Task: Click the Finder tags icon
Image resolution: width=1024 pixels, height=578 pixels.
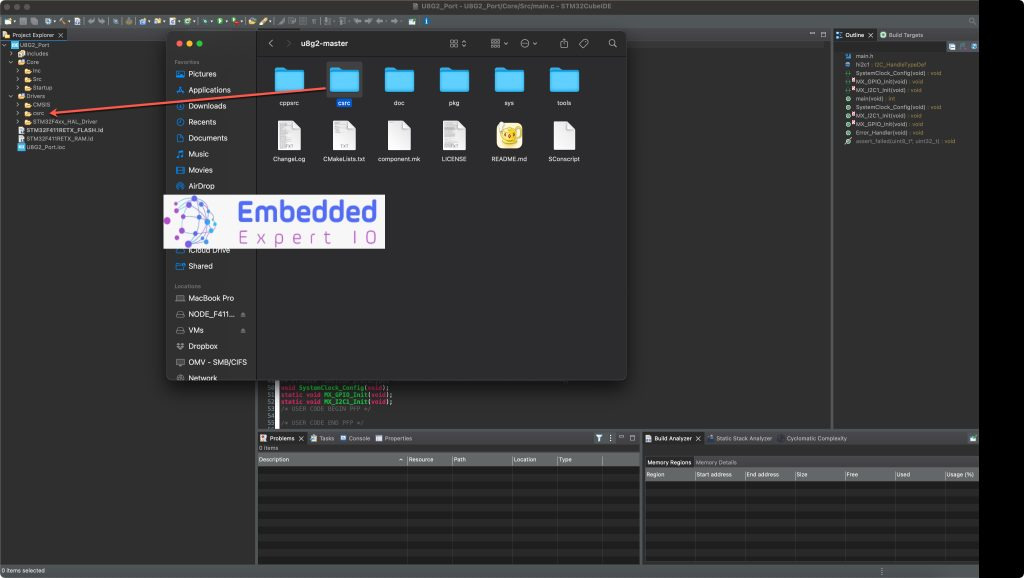Action: click(x=584, y=43)
